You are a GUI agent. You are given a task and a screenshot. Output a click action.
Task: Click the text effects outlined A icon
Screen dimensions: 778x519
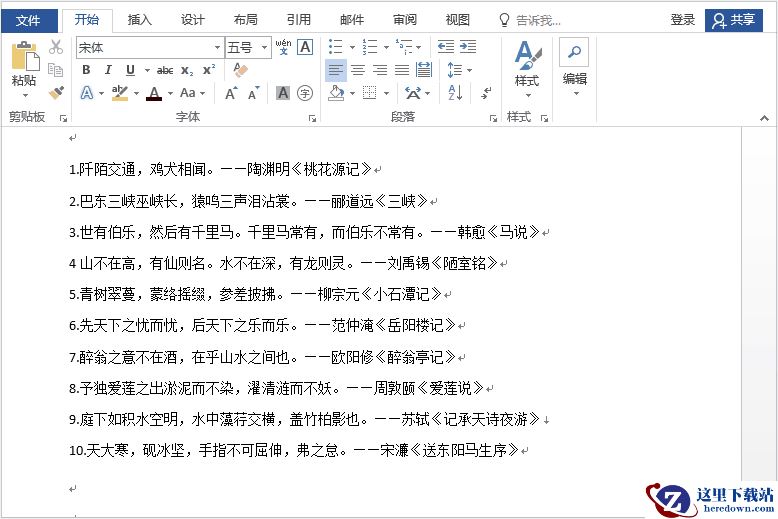[x=87, y=93]
